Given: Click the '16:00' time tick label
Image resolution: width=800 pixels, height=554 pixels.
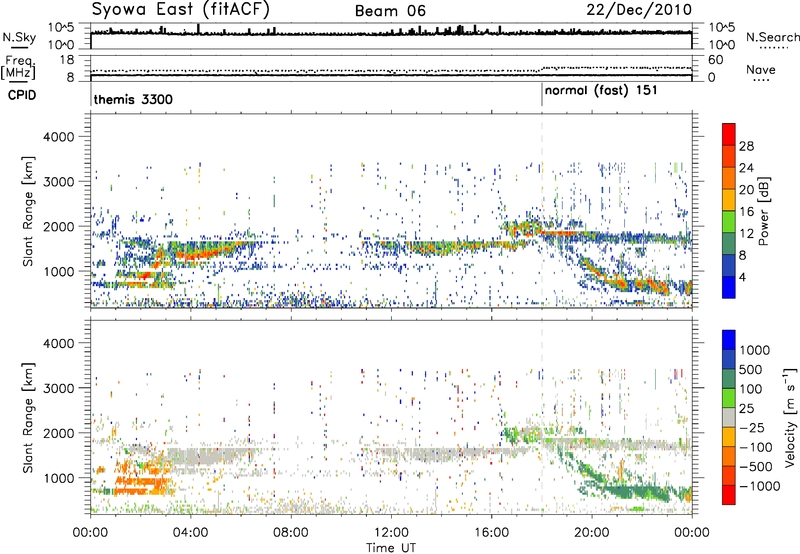Looking at the screenshot, I should [x=491, y=533].
